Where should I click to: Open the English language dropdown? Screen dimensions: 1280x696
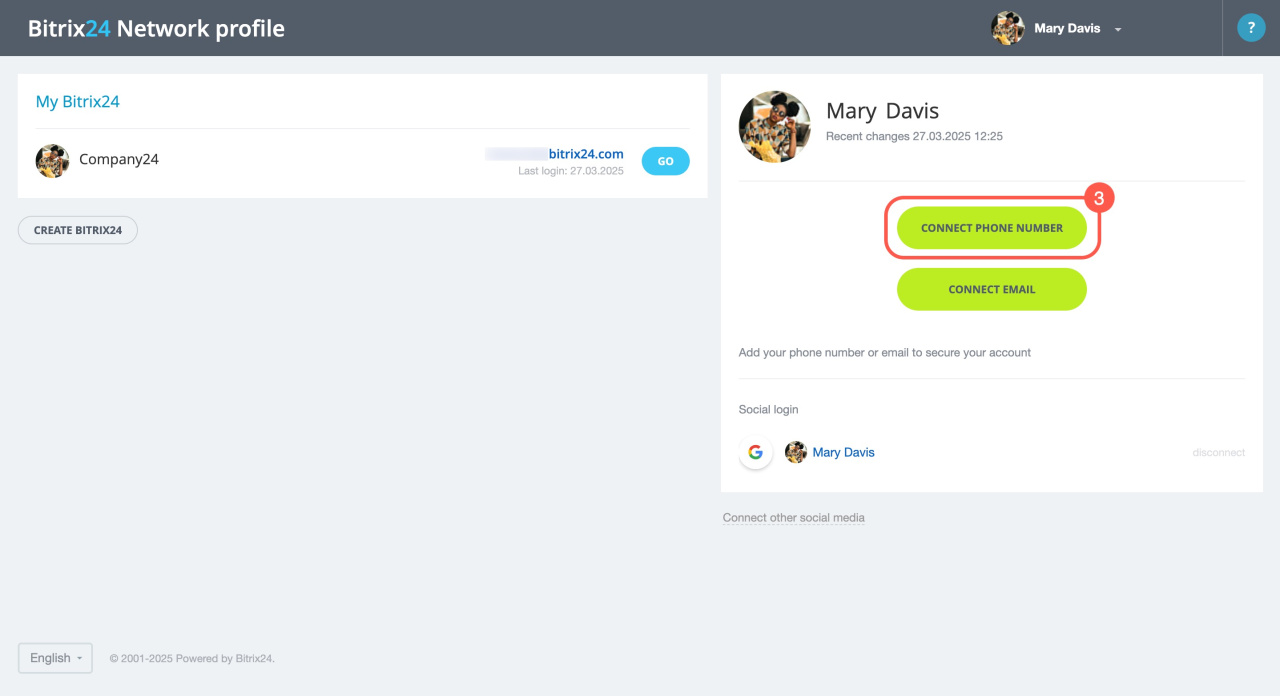coord(55,658)
